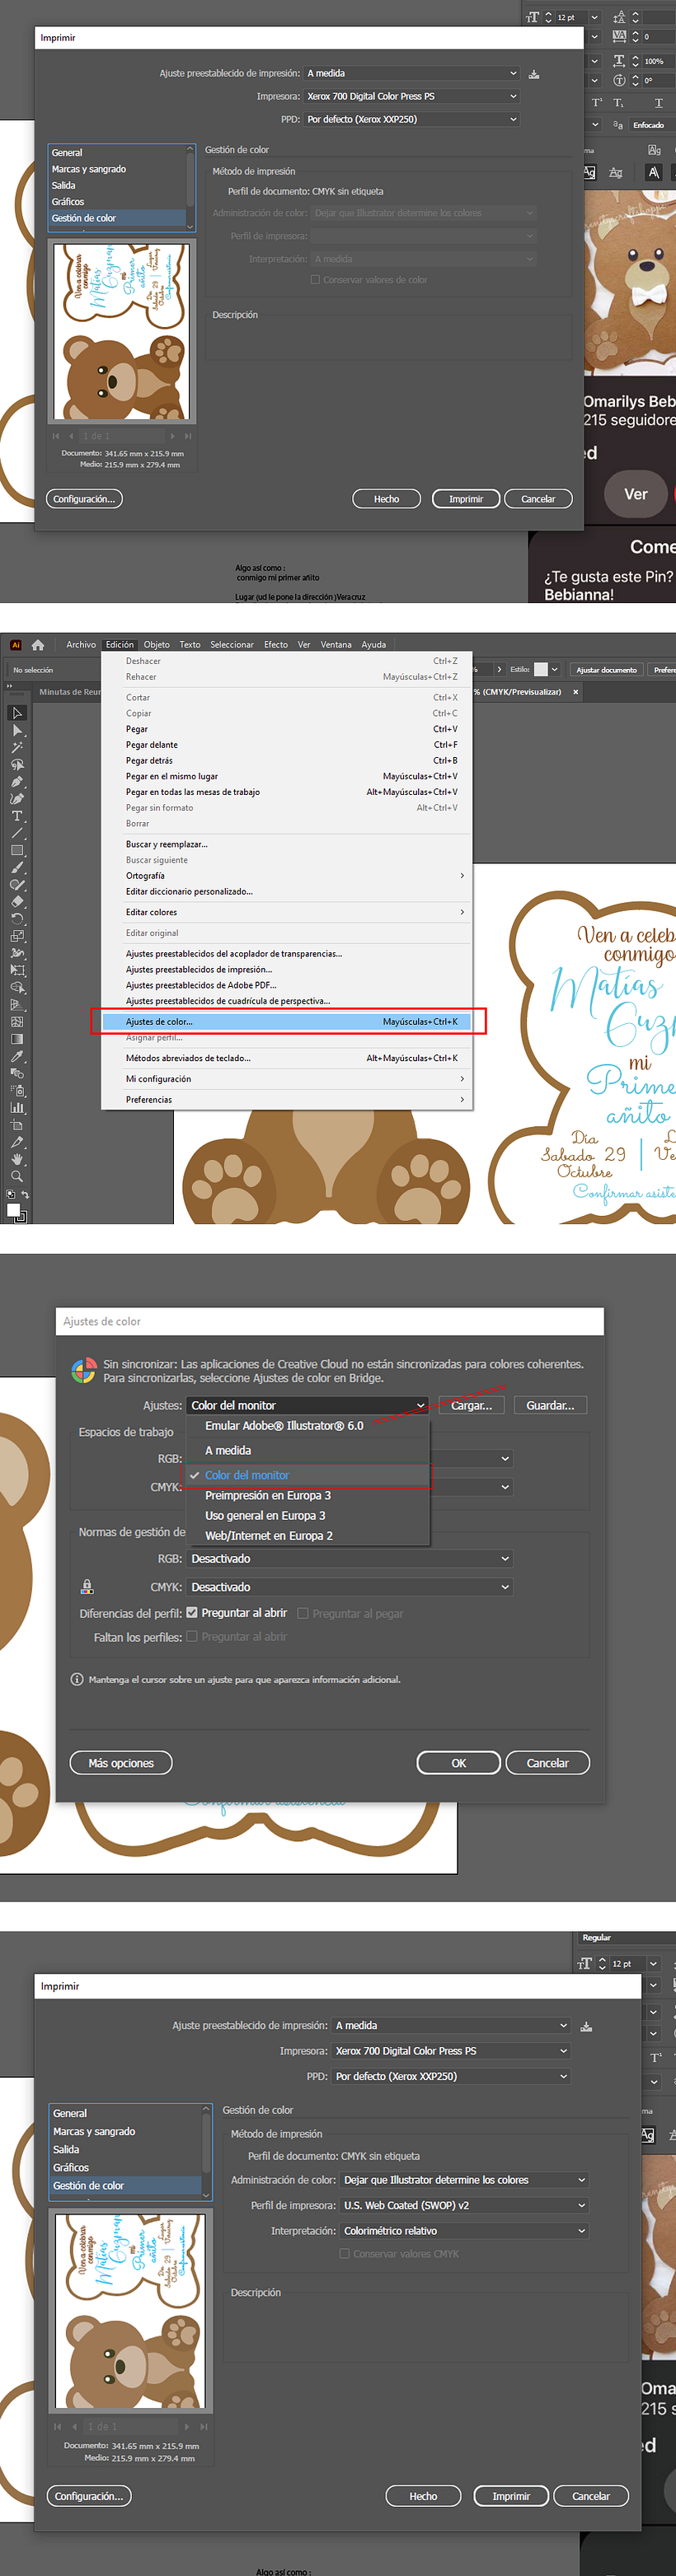Click the Cargar... button
676x2576 pixels.
471,1405
